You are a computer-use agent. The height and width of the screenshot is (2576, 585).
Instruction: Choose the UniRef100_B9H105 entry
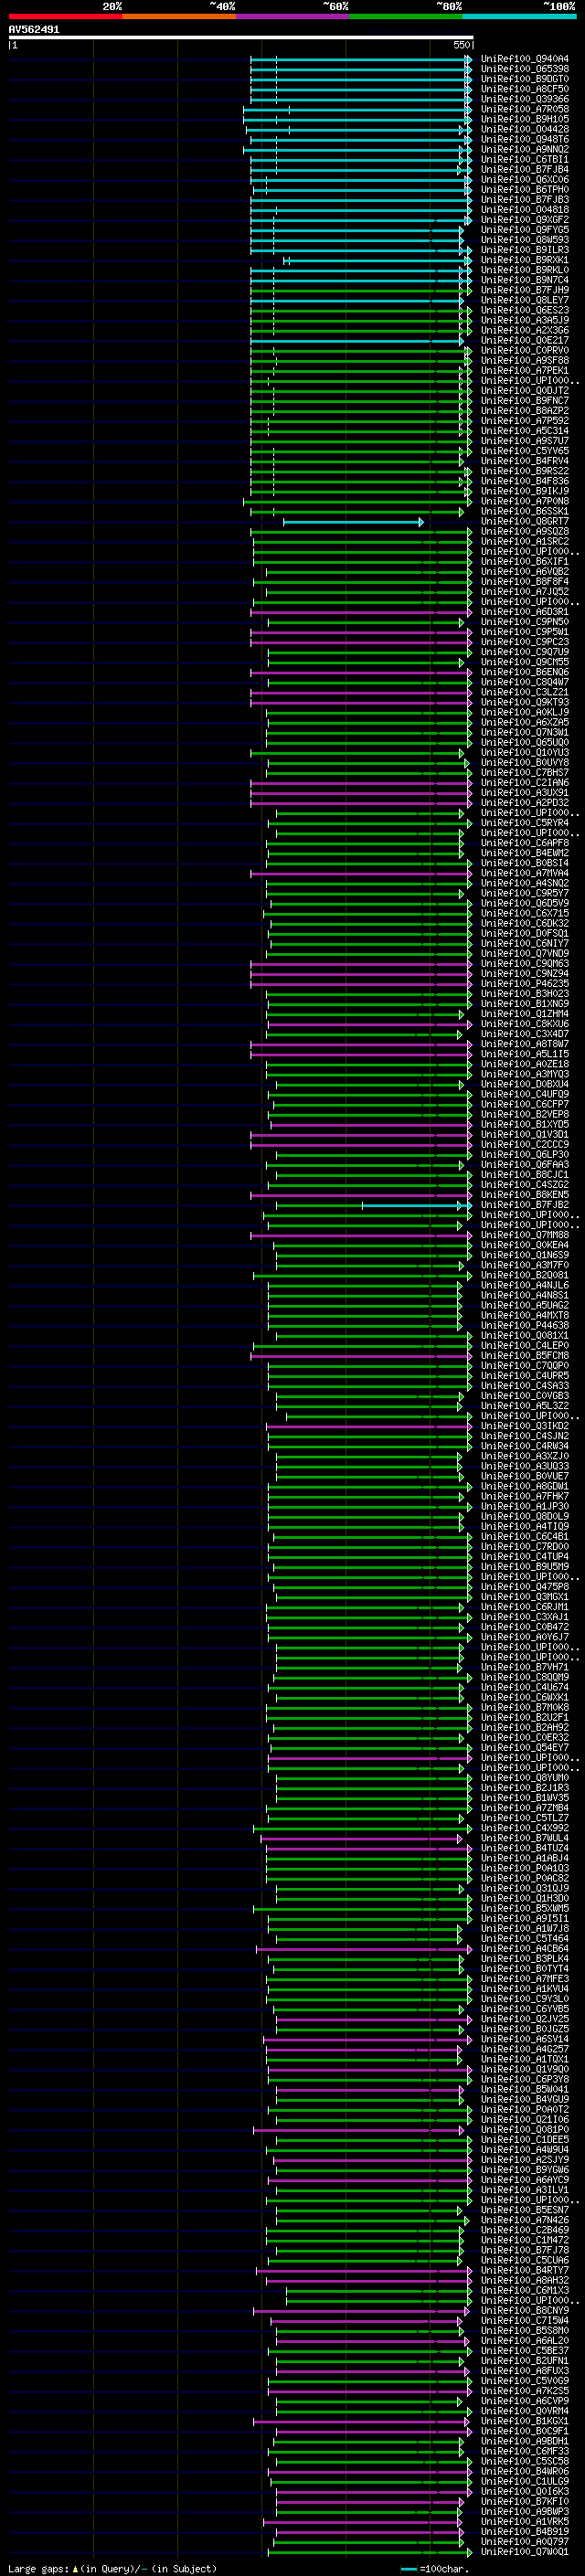coord(524,119)
